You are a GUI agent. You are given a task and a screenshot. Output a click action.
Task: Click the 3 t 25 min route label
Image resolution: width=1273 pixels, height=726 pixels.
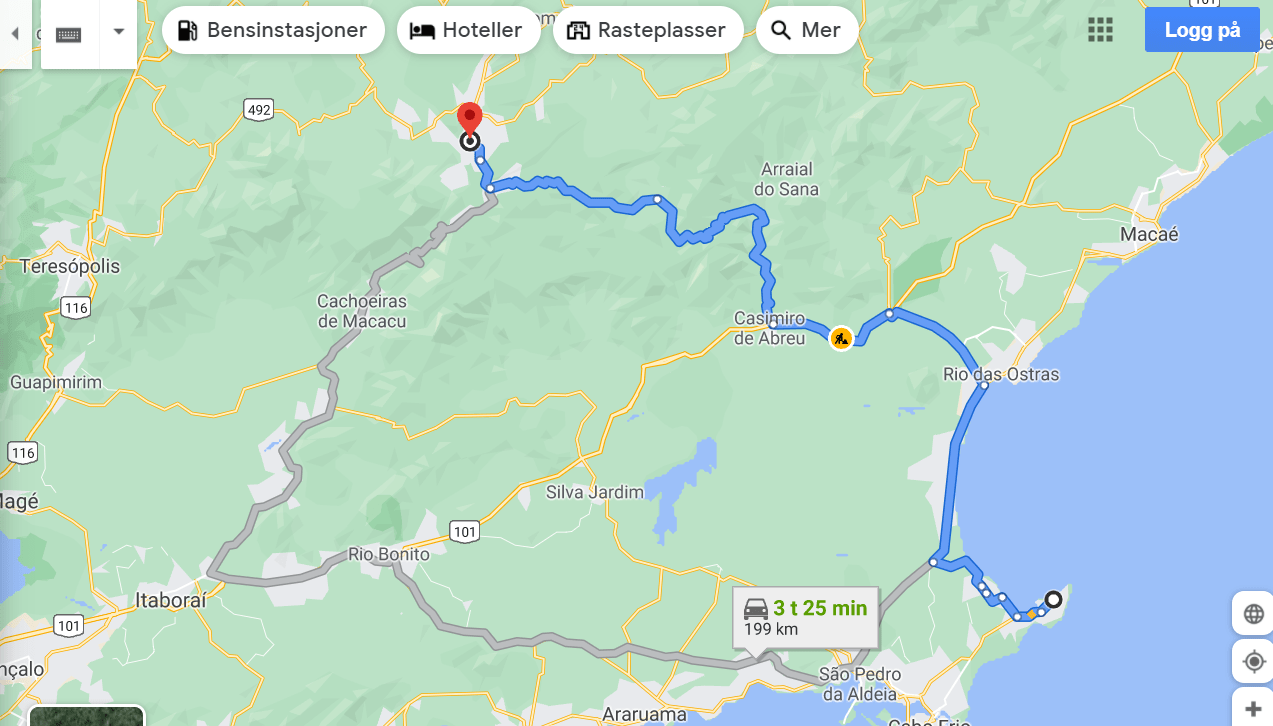click(x=820, y=608)
